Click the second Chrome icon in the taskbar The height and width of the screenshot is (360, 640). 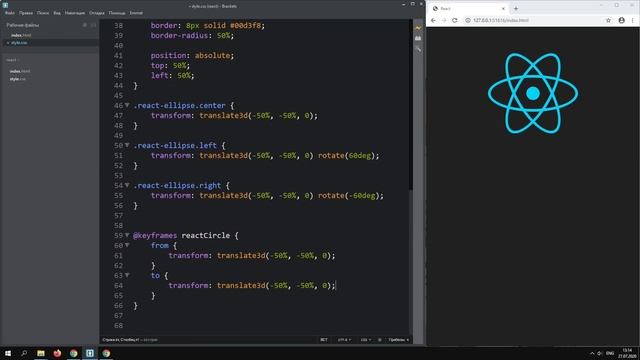[x=106, y=353]
